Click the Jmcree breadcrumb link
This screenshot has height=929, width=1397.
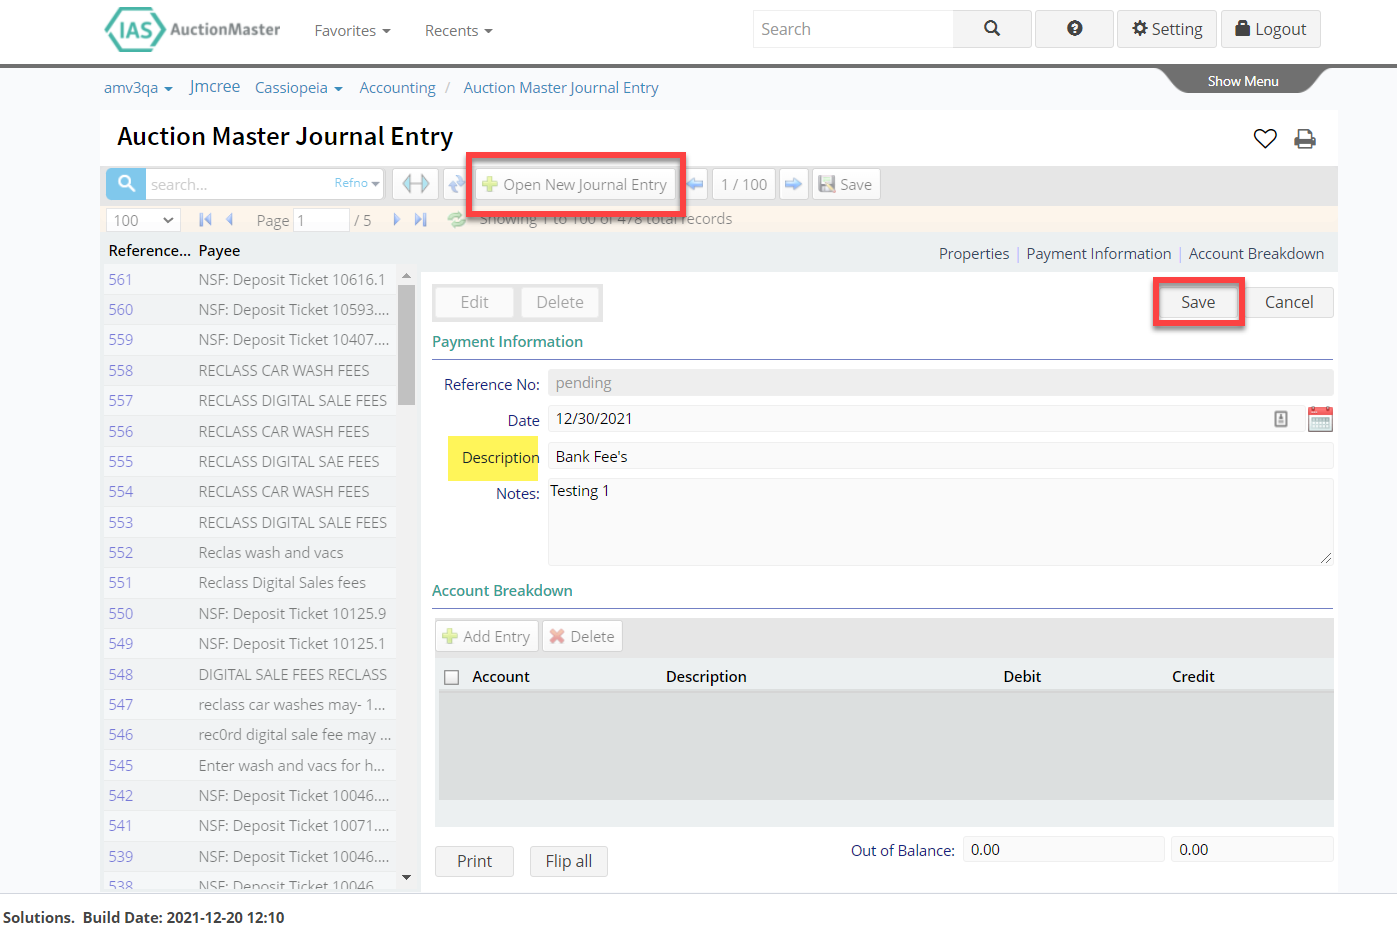(x=215, y=86)
